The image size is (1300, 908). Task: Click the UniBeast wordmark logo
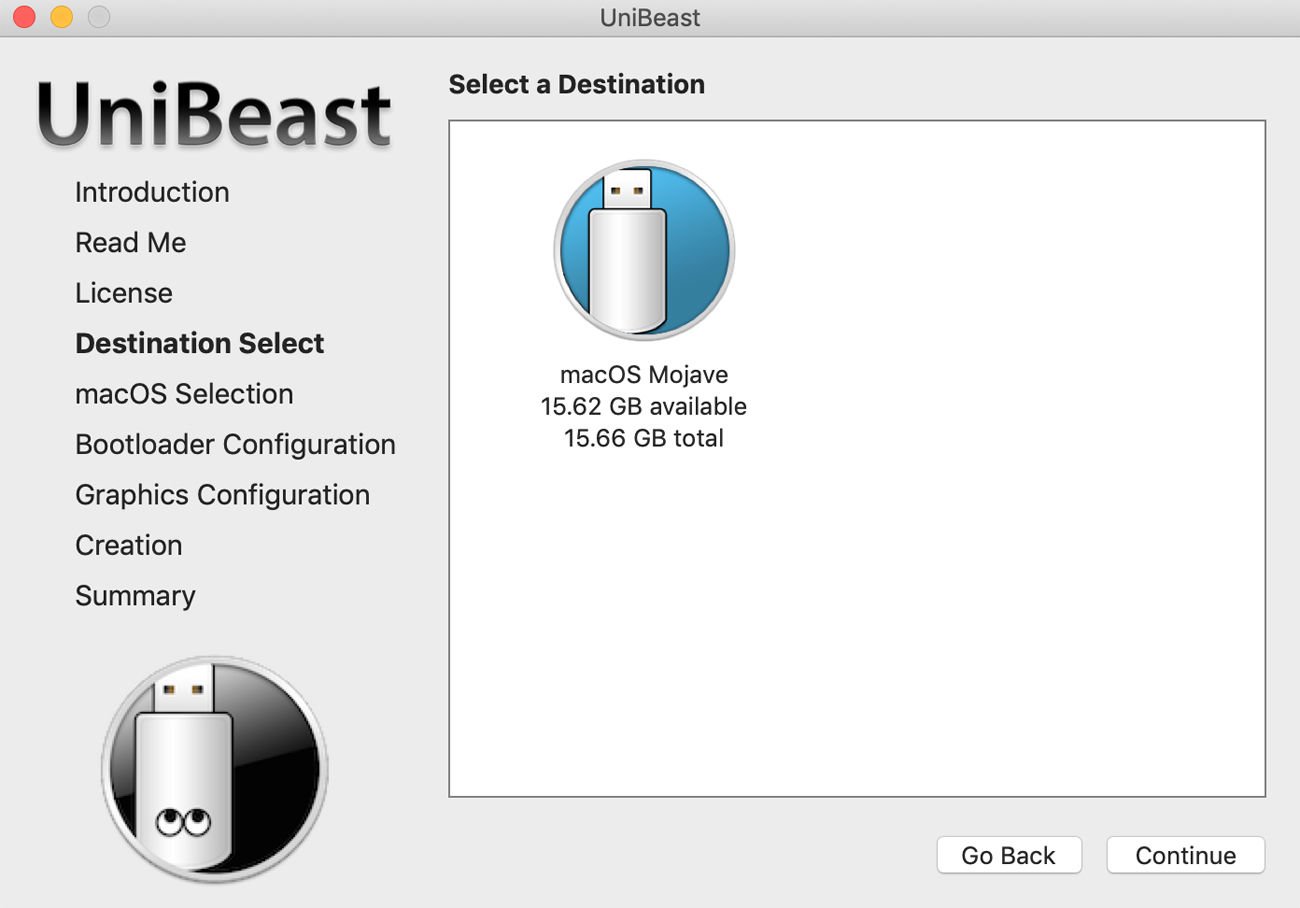tap(210, 113)
